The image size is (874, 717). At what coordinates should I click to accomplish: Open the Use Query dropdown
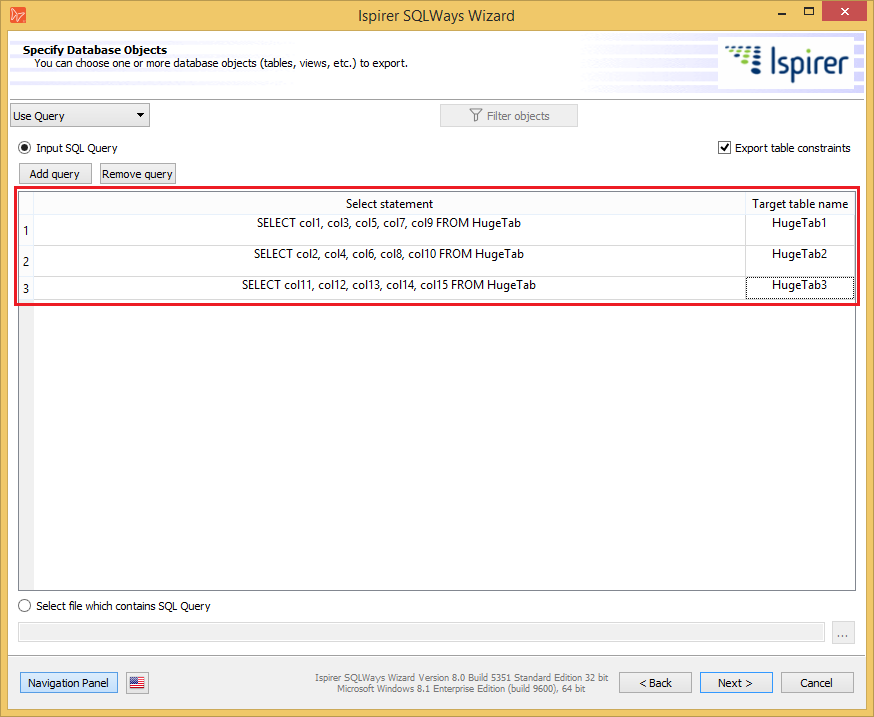[79, 116]
